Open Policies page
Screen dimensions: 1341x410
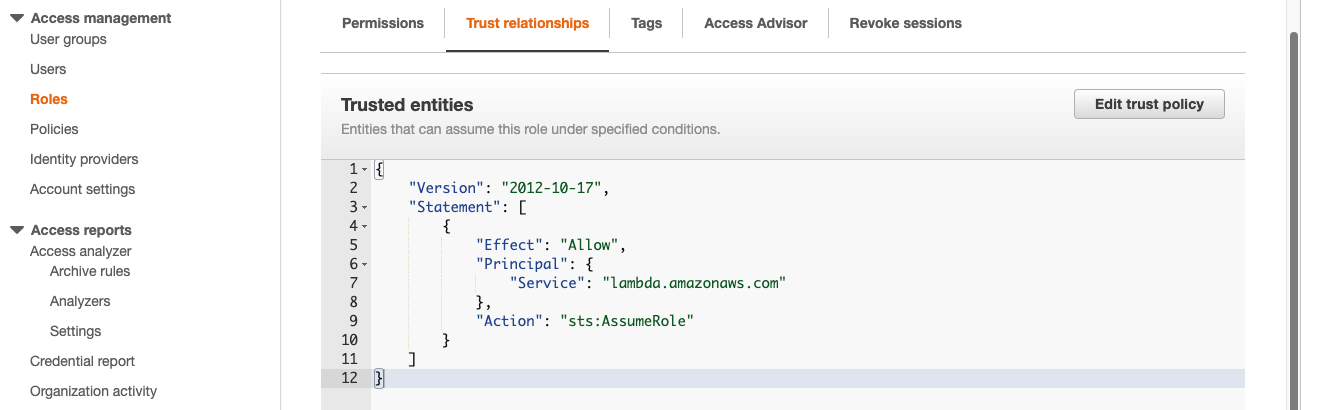pos(54,129)
